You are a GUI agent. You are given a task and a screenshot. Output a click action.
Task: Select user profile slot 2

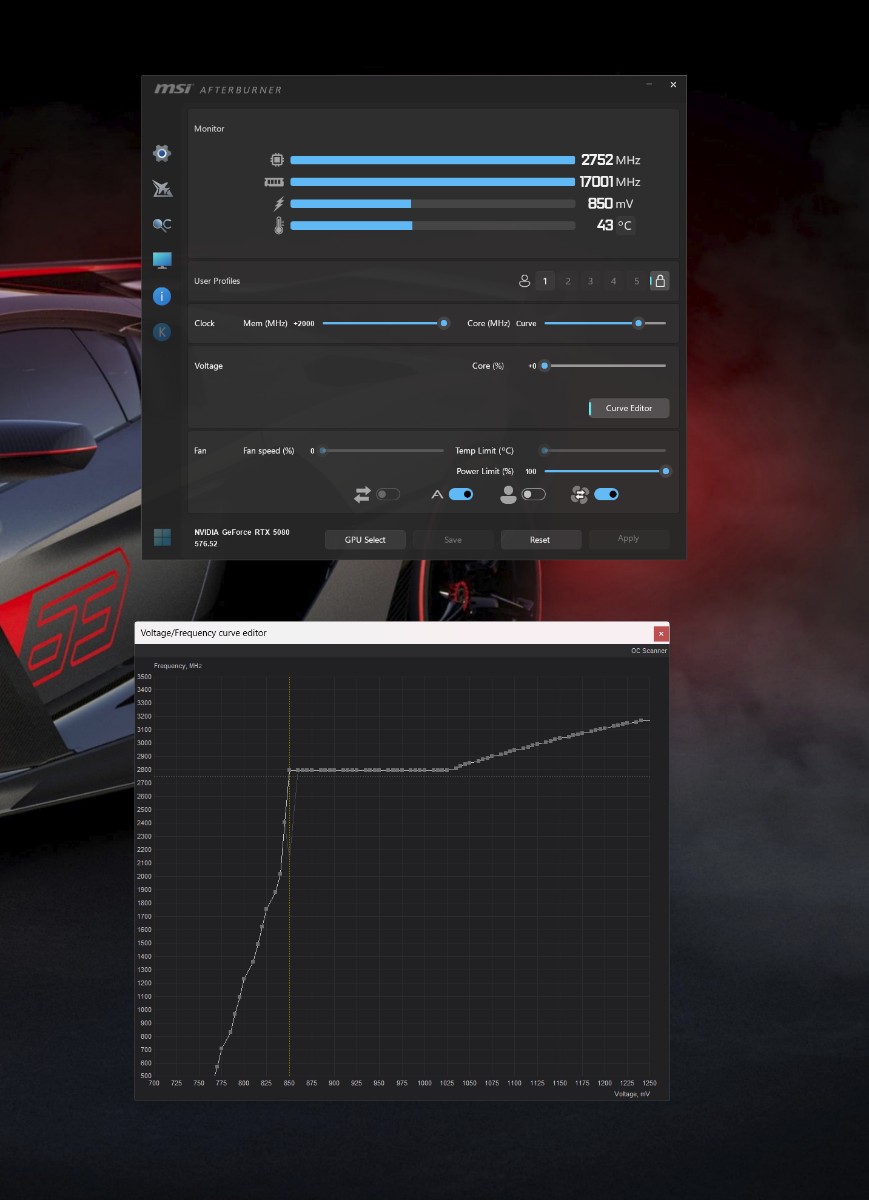tap(568, 281)
